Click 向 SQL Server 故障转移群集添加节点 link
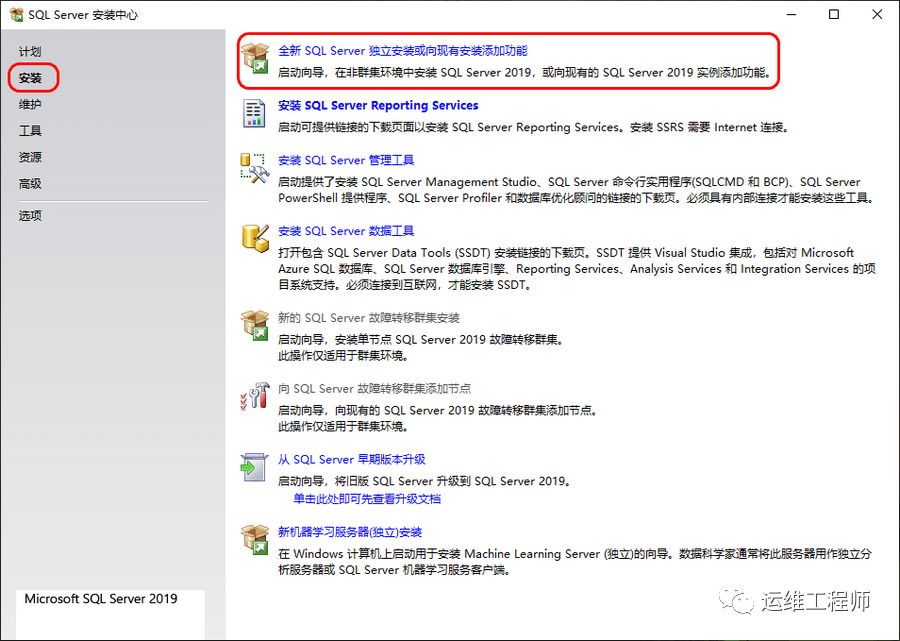The width and height of the screenshot is (900, 641). tap(374, 389)
